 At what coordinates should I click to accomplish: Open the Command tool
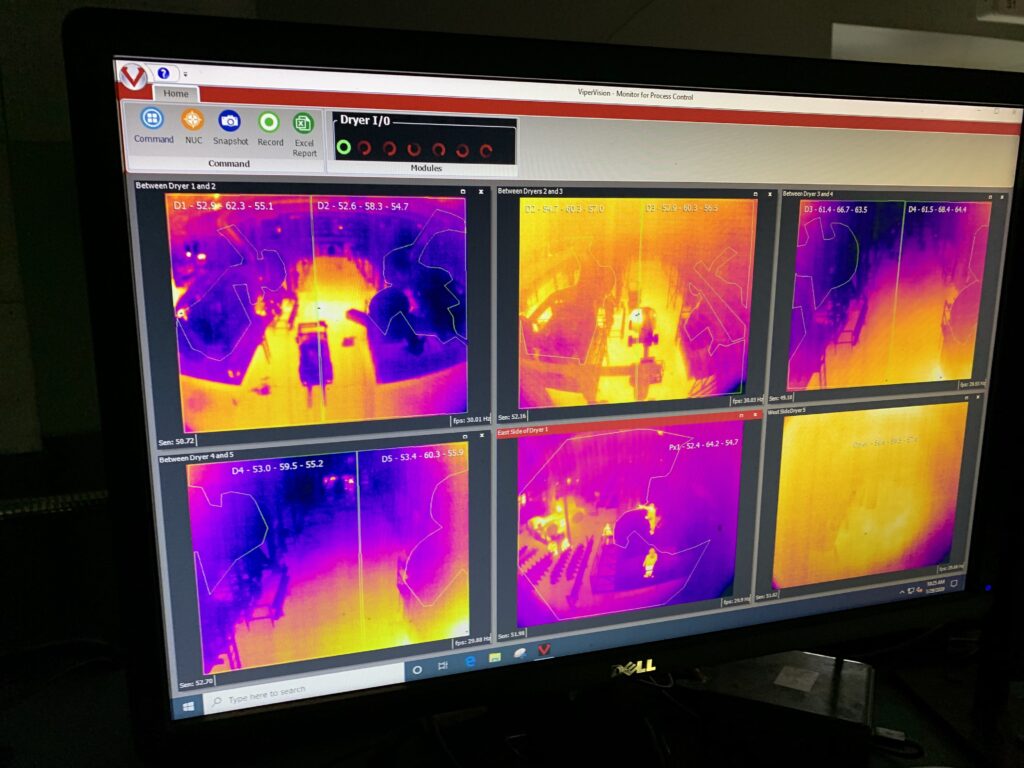click(153, 120)
